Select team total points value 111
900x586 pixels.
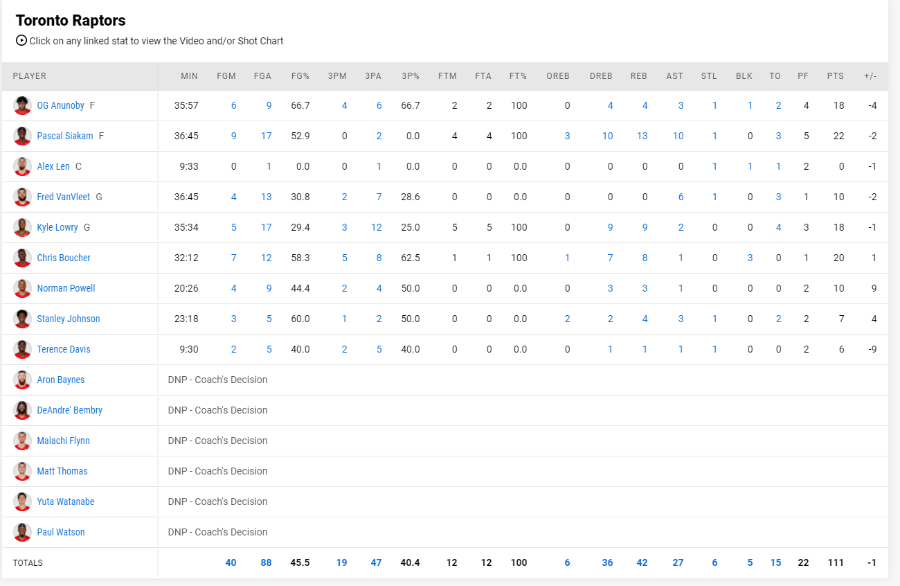[835, 562]
